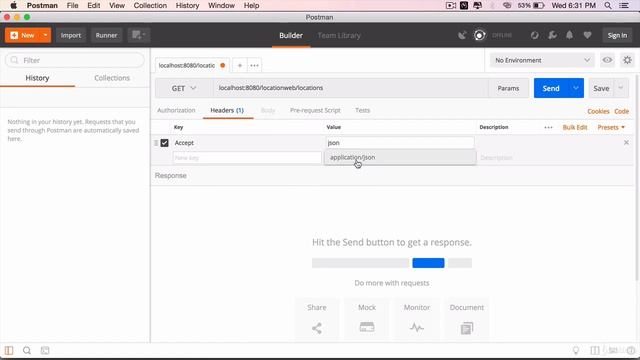Open tab options ellipsis menu
The width and height of the screenshot is (640, 360).
pos(254,65)
